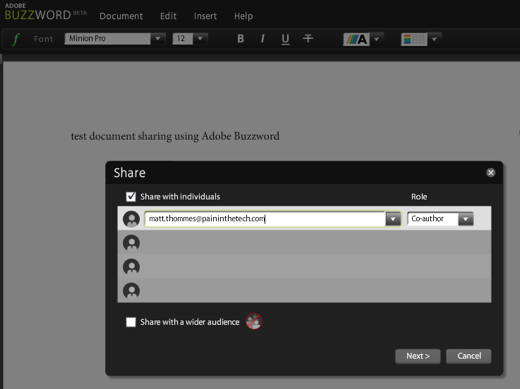
Task: Apply Underline formatting
Action: click(285, 39)
